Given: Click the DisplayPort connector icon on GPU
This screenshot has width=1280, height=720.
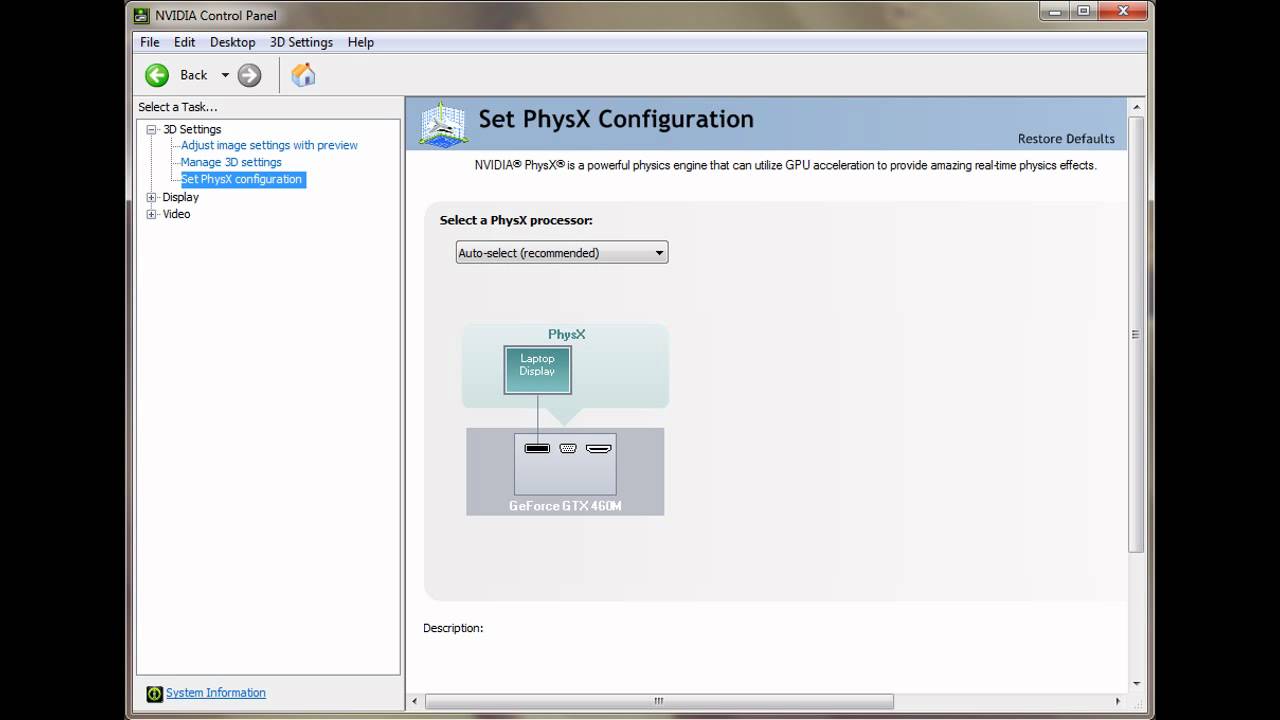Looking at the screenshot, I should coord(537,448).
